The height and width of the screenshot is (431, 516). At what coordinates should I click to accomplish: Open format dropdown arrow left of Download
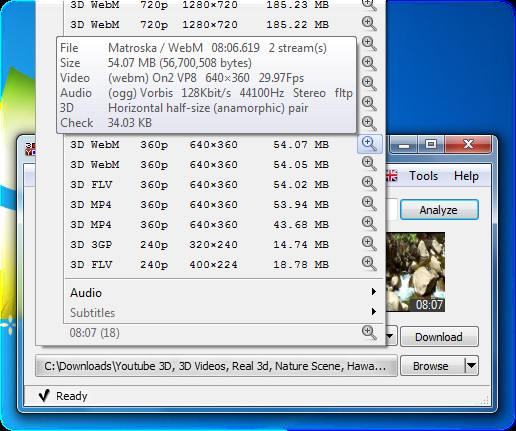(390, 336)
